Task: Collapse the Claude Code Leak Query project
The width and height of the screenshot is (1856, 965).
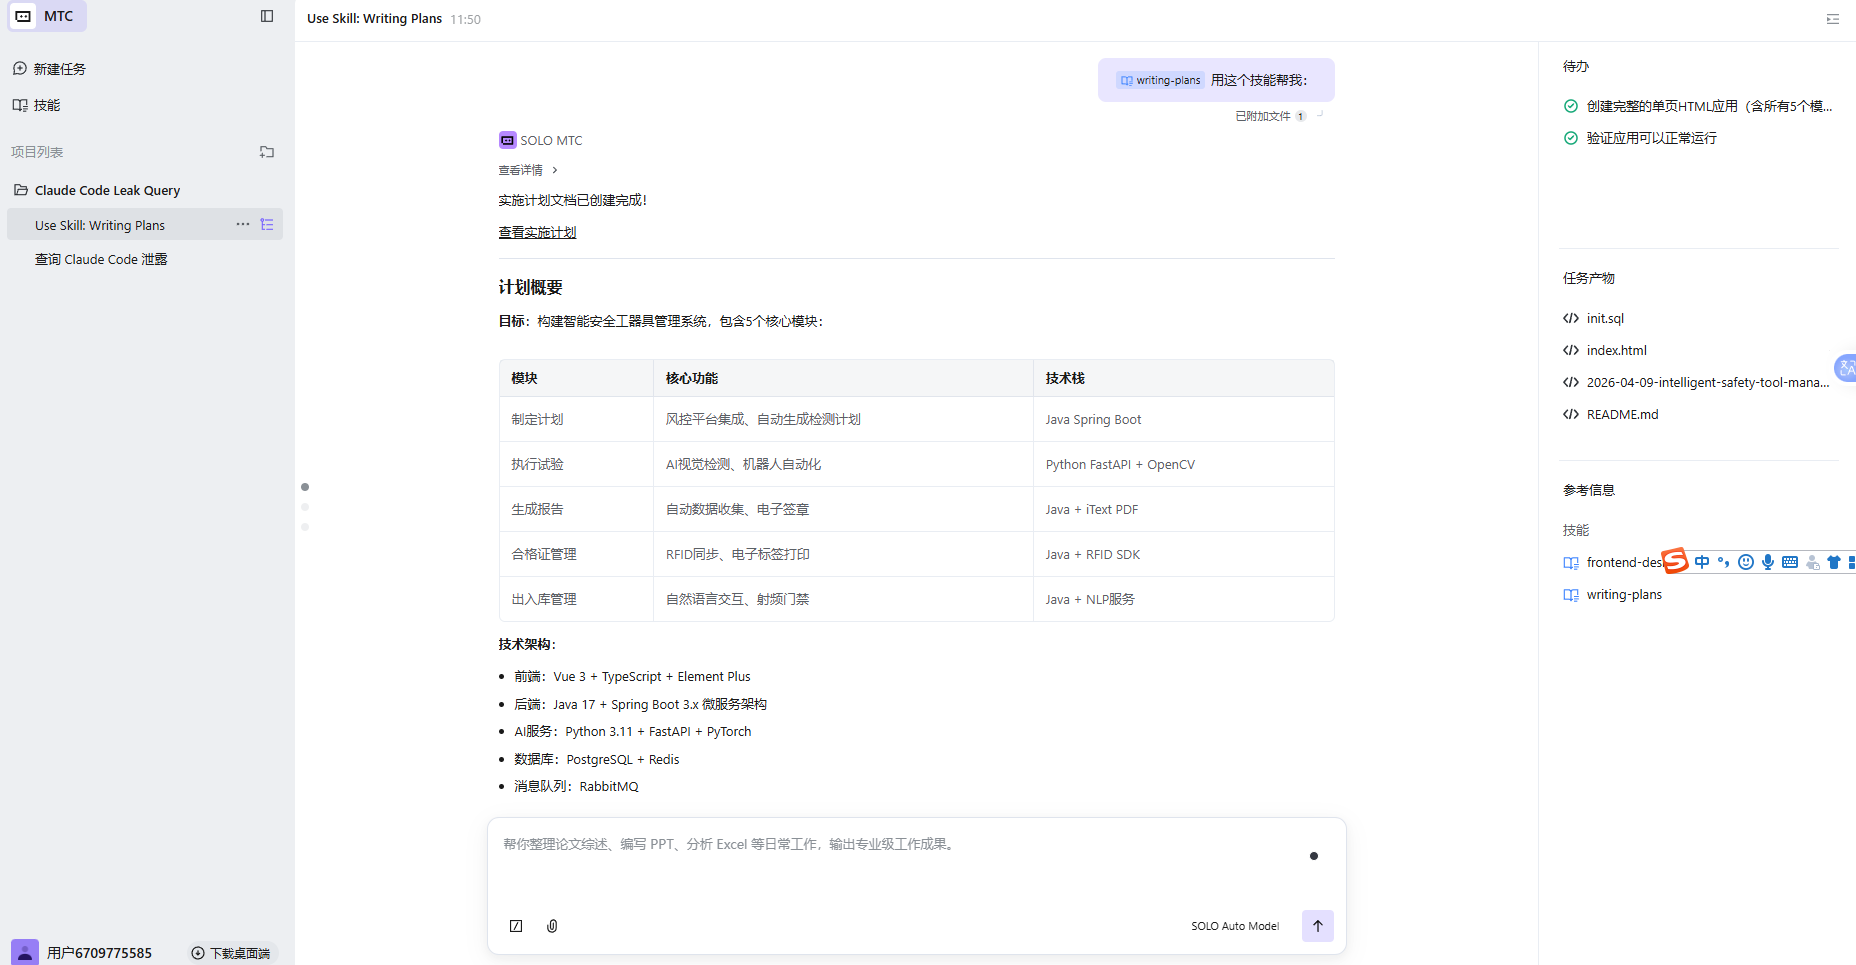Action: click(21, 190)
